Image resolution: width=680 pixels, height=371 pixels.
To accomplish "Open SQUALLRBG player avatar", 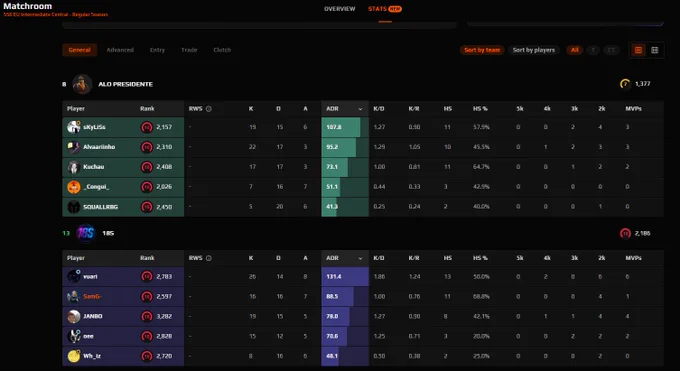I will point(74,207).
